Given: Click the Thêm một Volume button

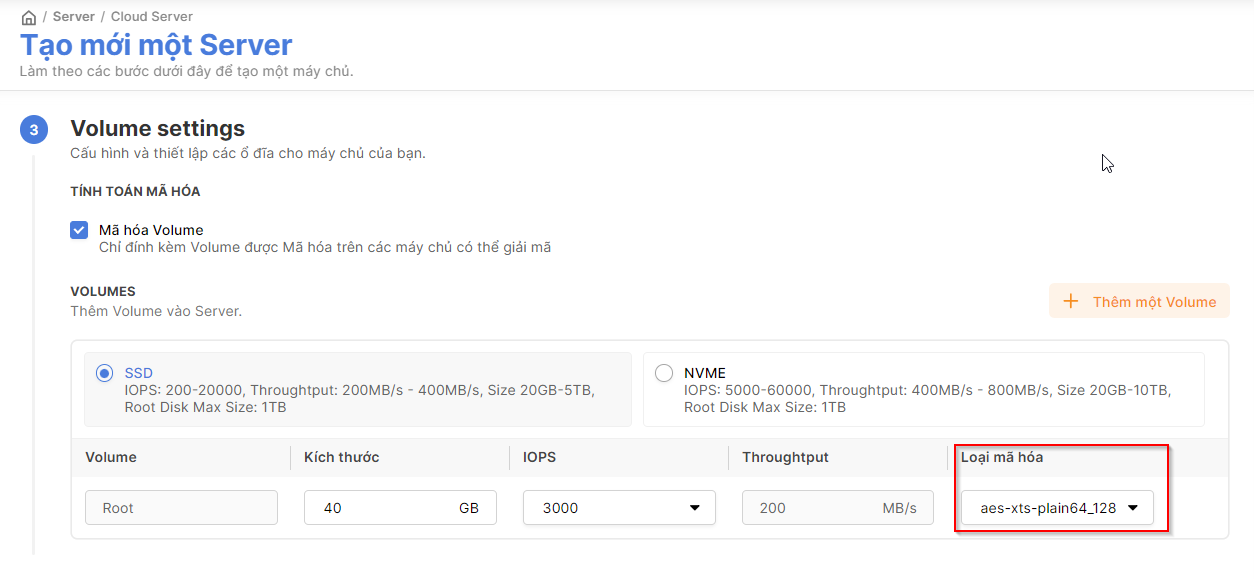Looking at the screenshot, I should tap(1139, 301).
